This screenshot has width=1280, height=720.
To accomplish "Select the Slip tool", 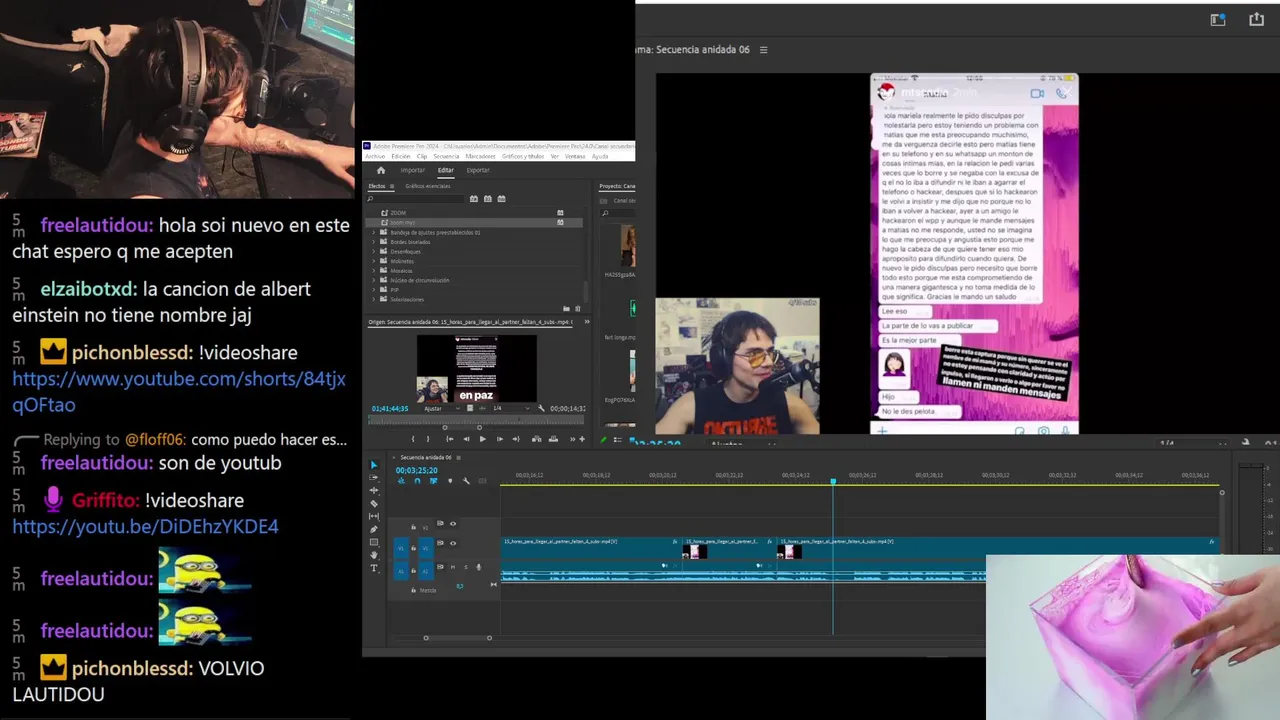I will pyautogui.click(x=374, y=516).
